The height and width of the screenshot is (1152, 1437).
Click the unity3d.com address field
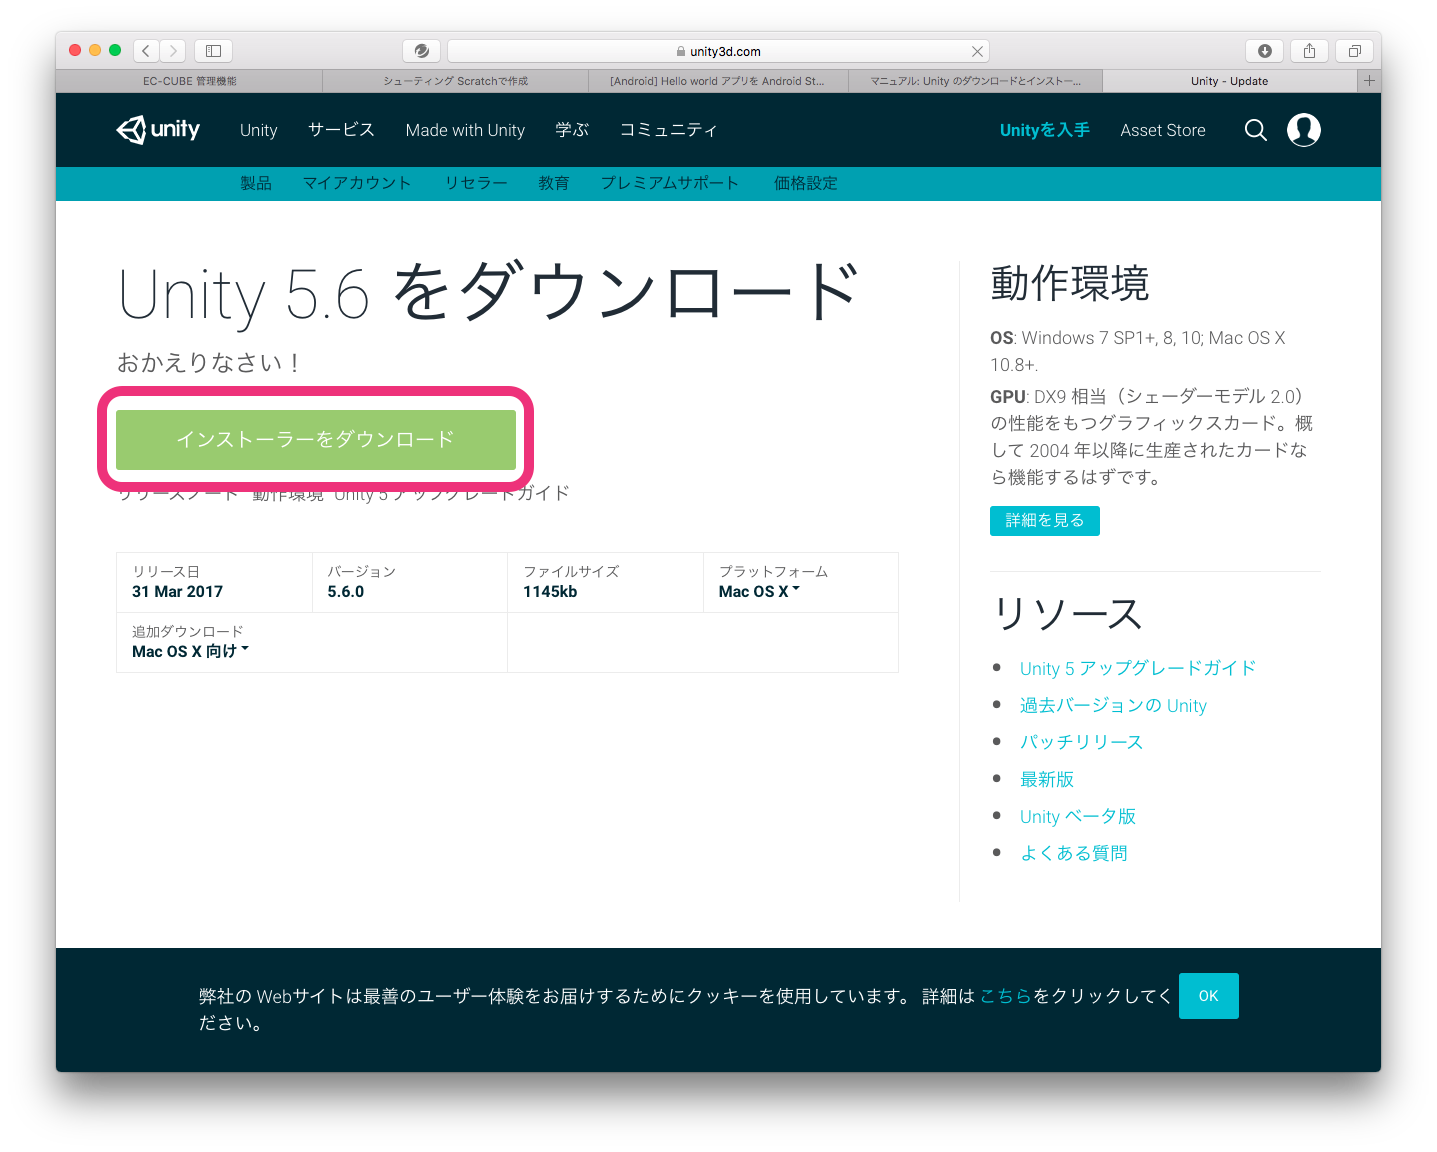tap(718, 51)
